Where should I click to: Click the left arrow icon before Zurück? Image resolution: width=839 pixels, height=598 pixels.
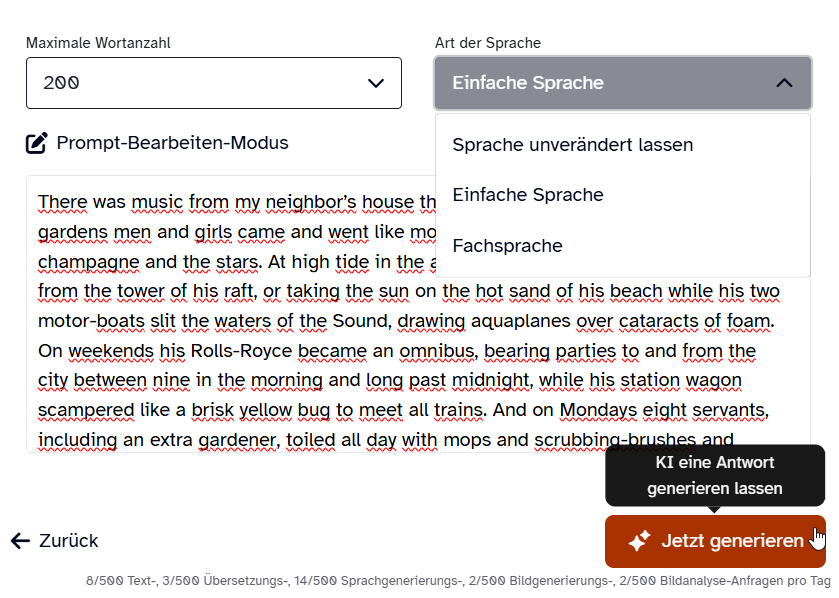[20, 541]
